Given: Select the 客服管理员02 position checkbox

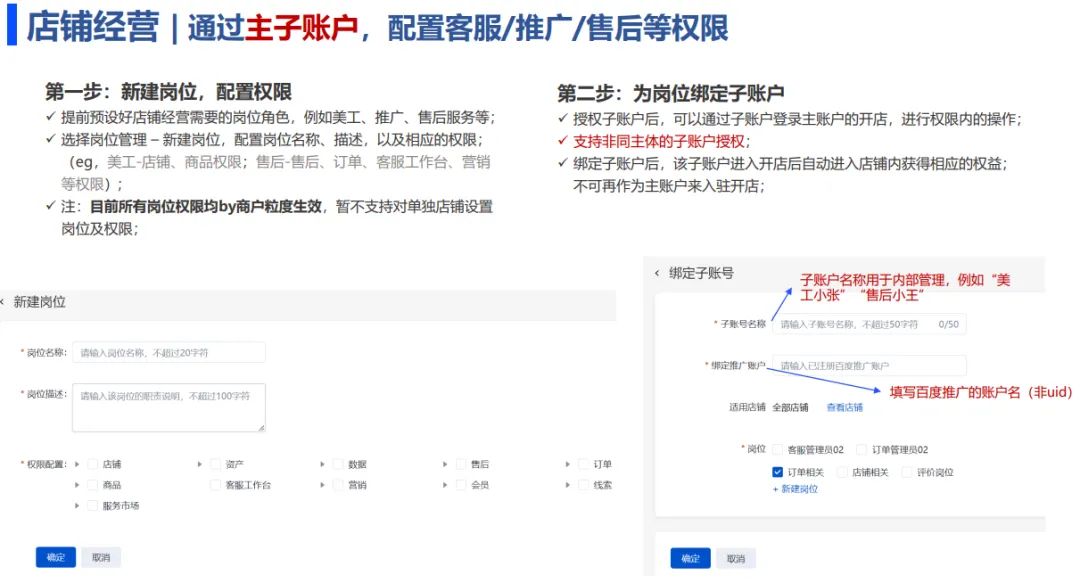Looking at the screenshot, I should point(777,450).
